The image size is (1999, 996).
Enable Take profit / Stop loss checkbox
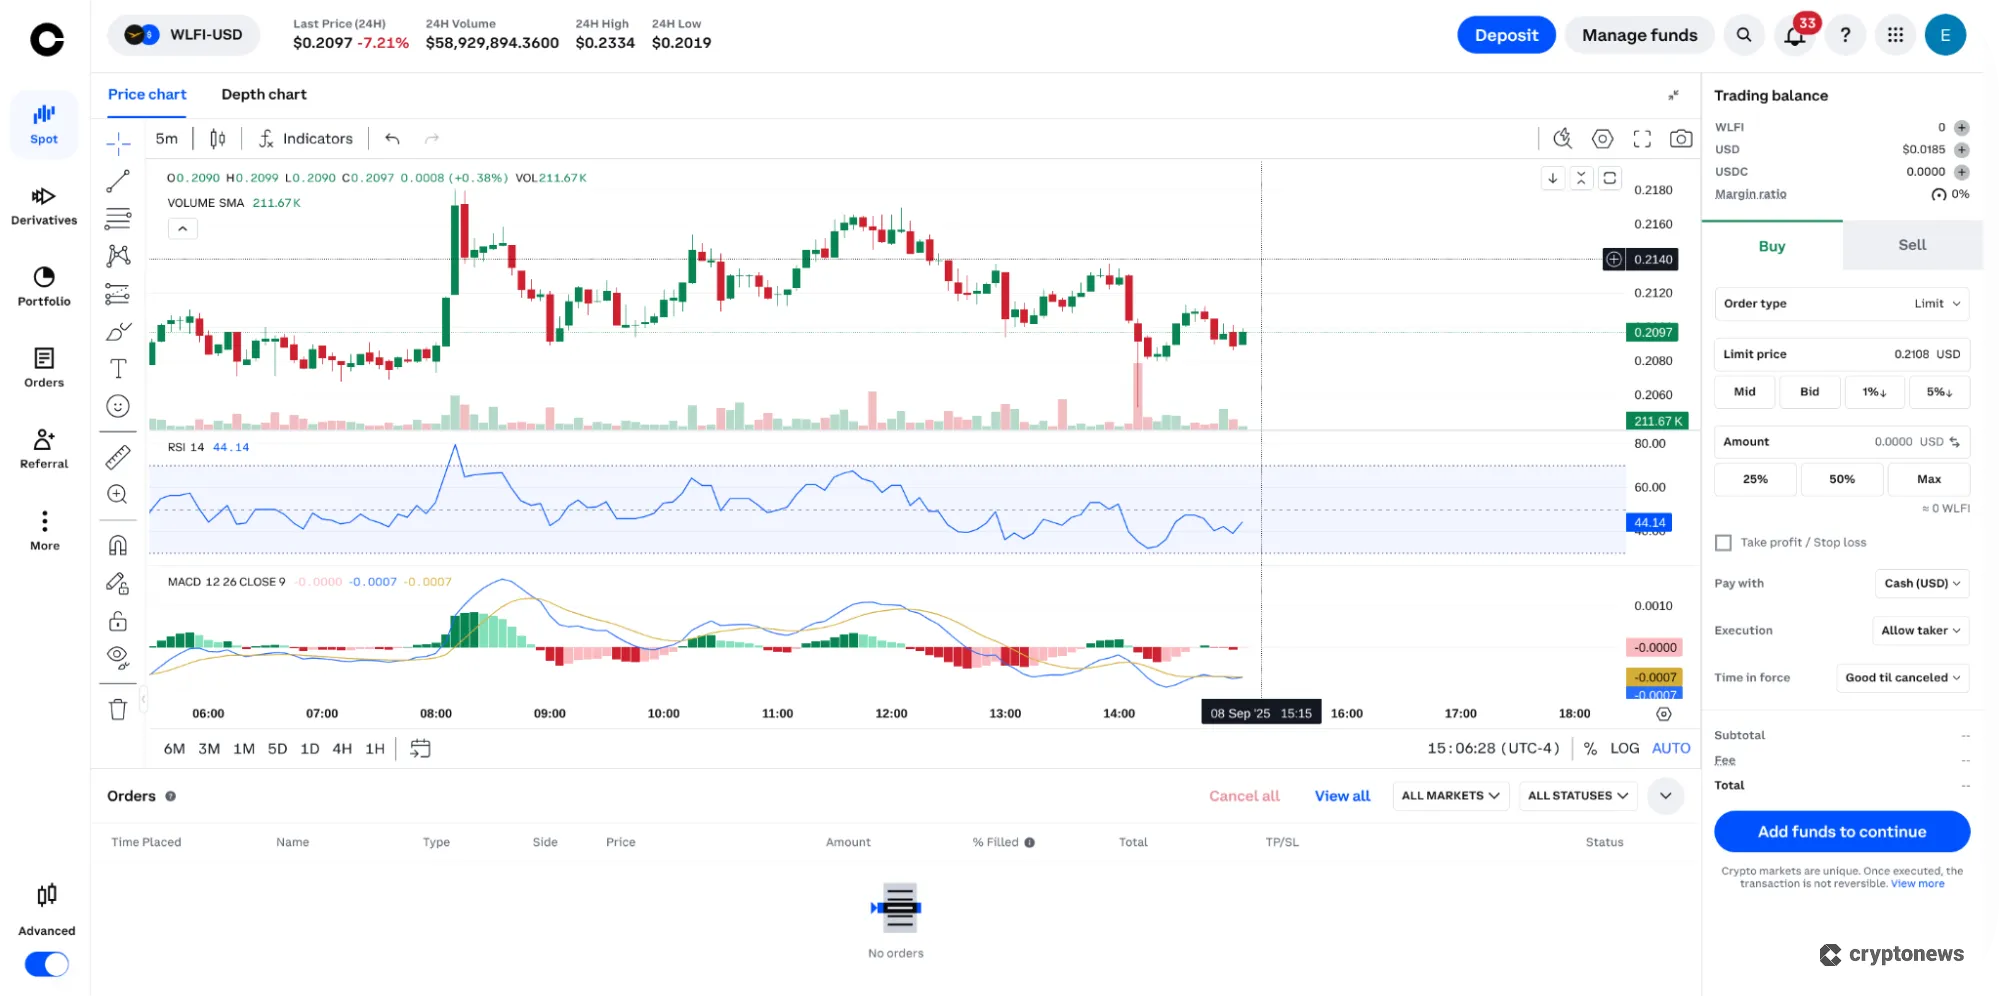(1723, 542)
